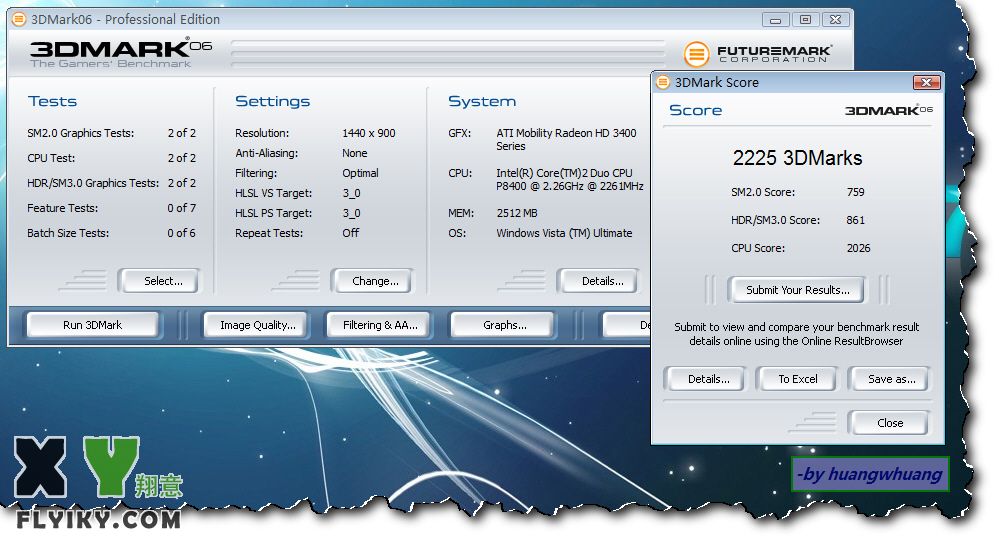Click the 3DMark06 title bar app icon
The image size is (999, 540).
(19, 19)
